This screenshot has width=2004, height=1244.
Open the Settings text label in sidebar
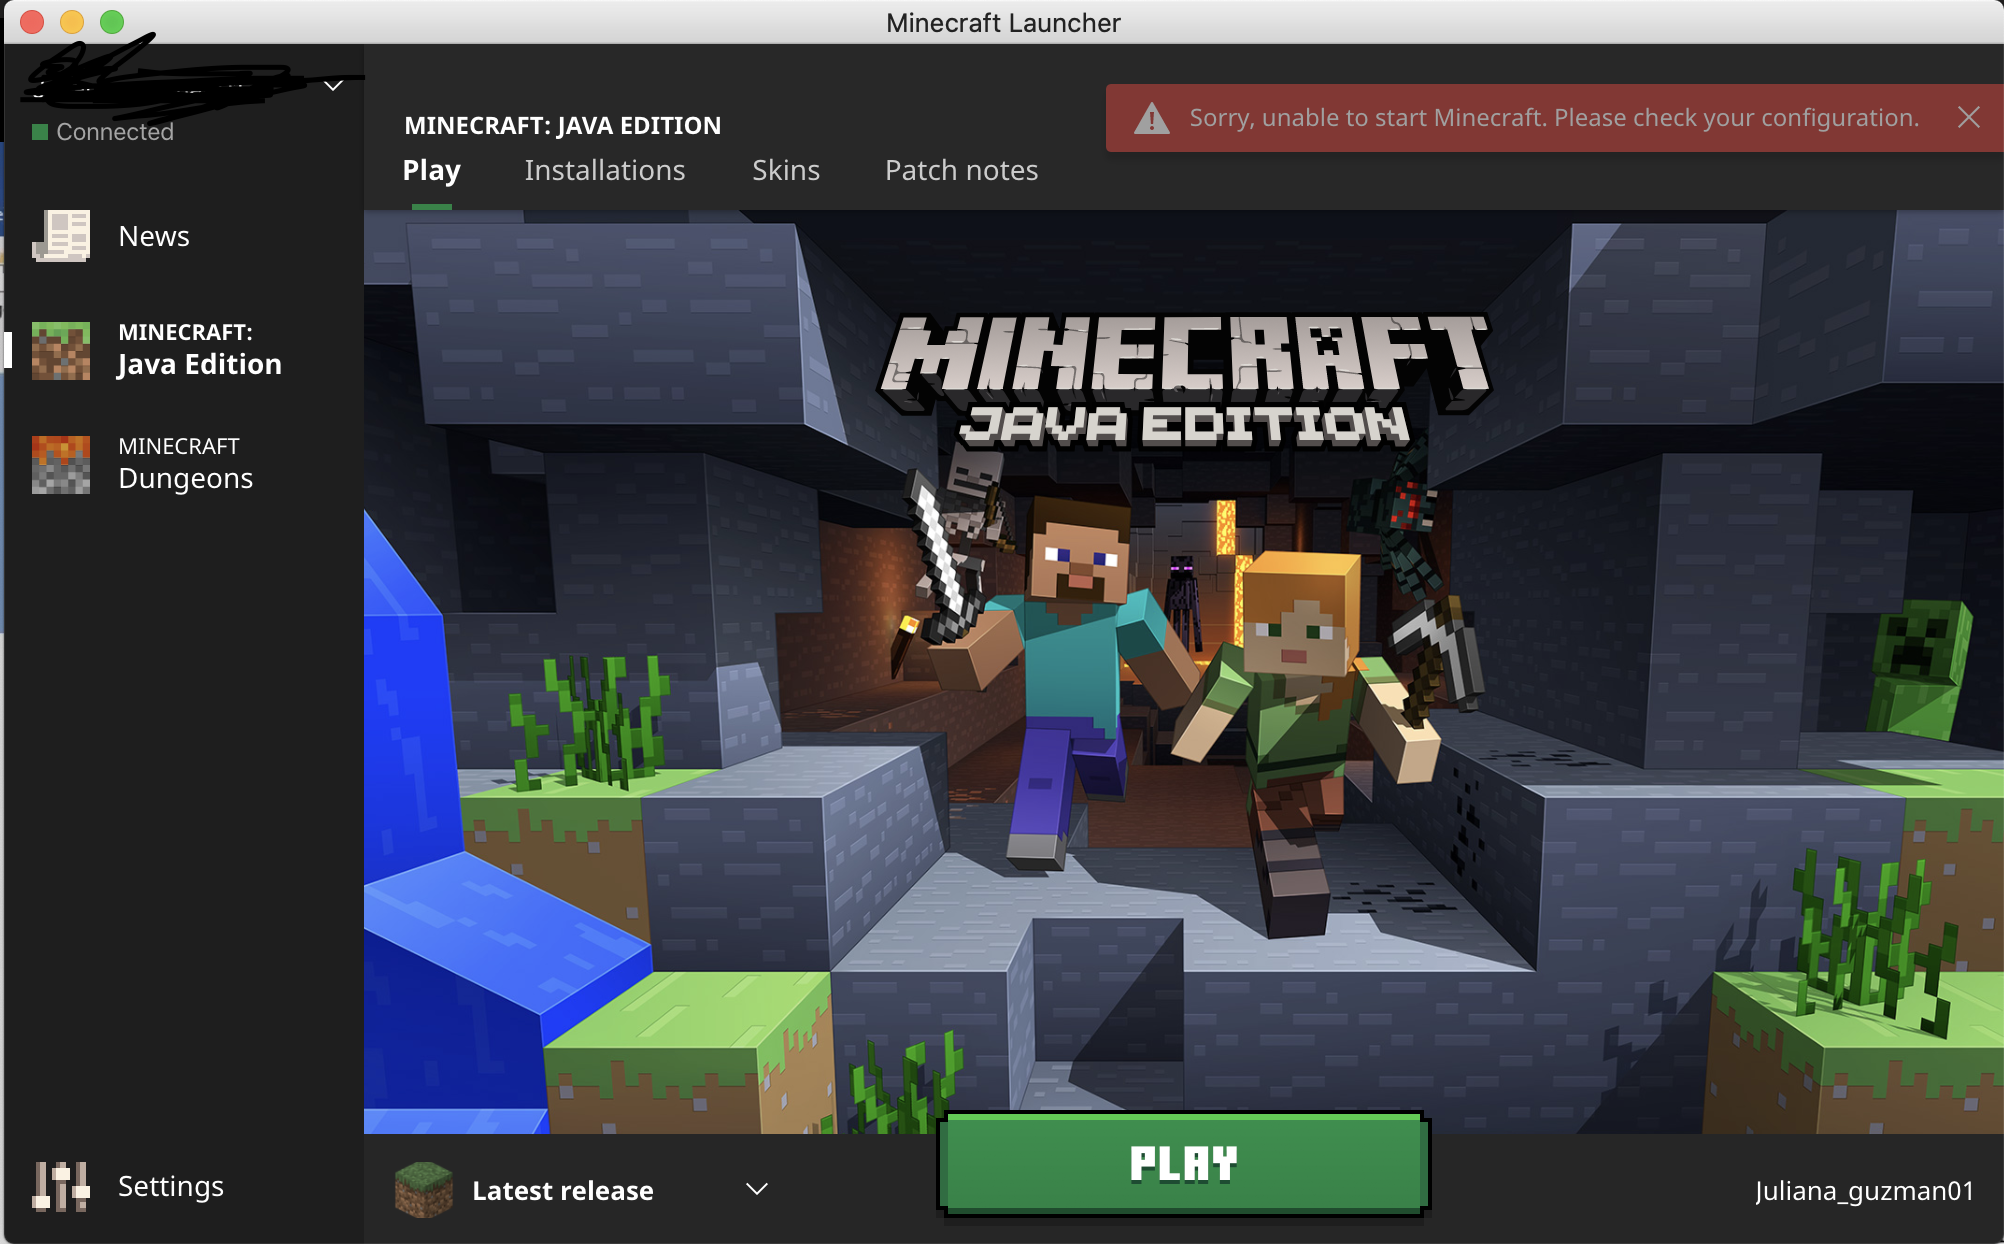tap(171, 1187)
